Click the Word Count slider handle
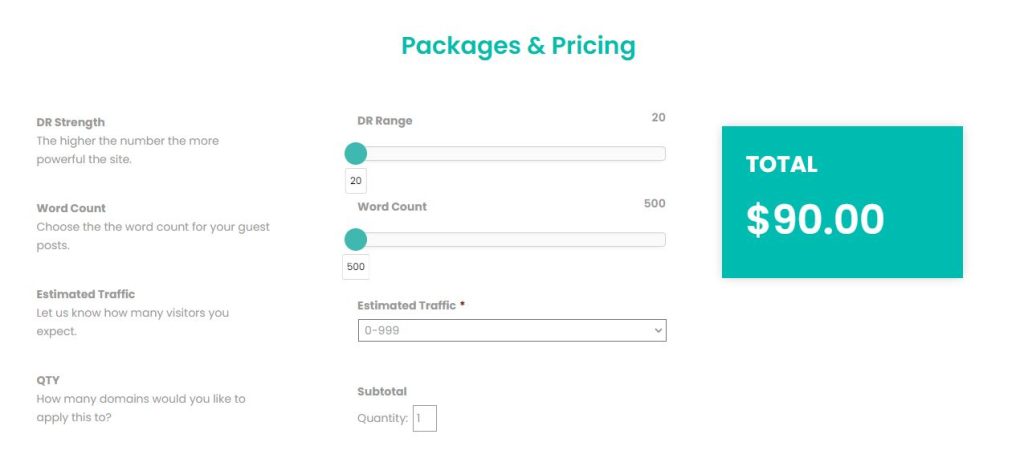The image size is (1024, 467). tap(356, 239)
